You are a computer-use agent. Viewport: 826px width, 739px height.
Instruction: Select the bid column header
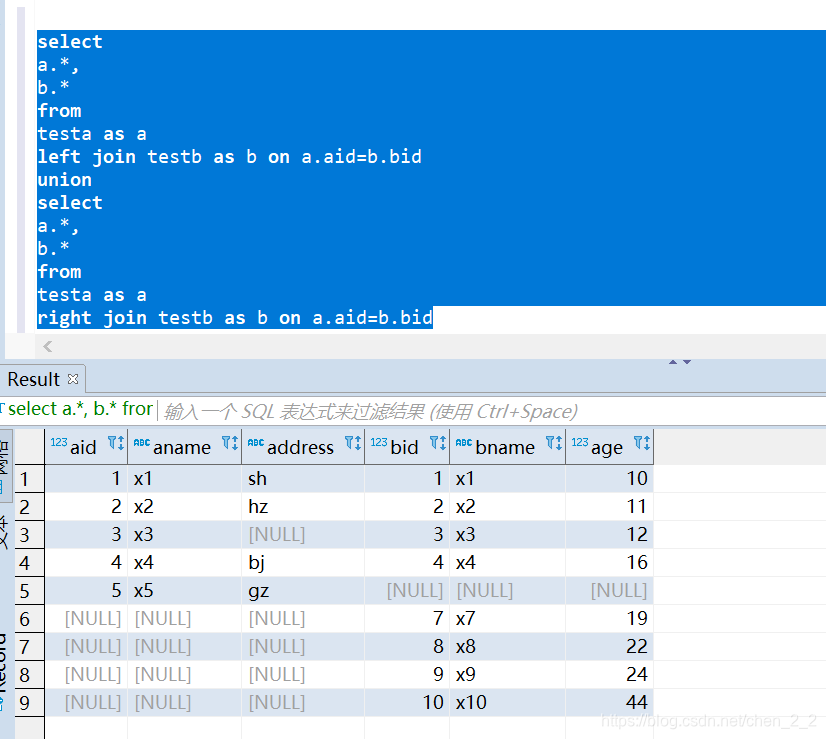point(407,447)
